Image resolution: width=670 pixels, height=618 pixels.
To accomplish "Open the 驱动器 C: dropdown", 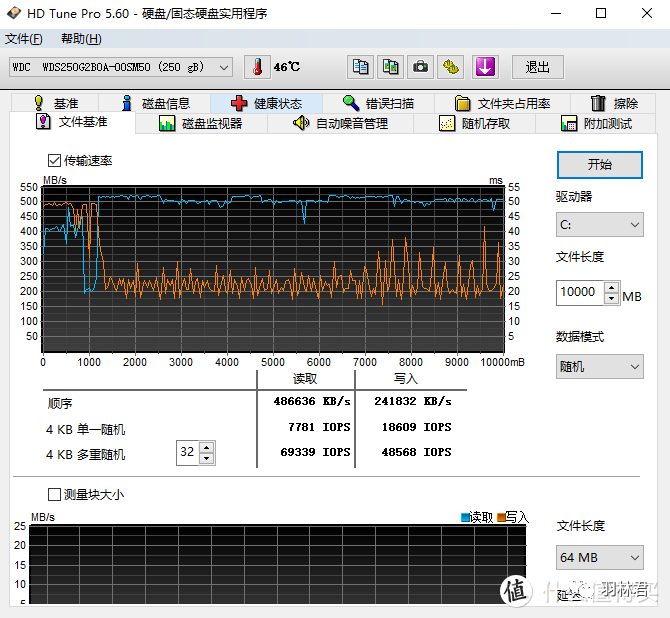I will pos(599,224).
